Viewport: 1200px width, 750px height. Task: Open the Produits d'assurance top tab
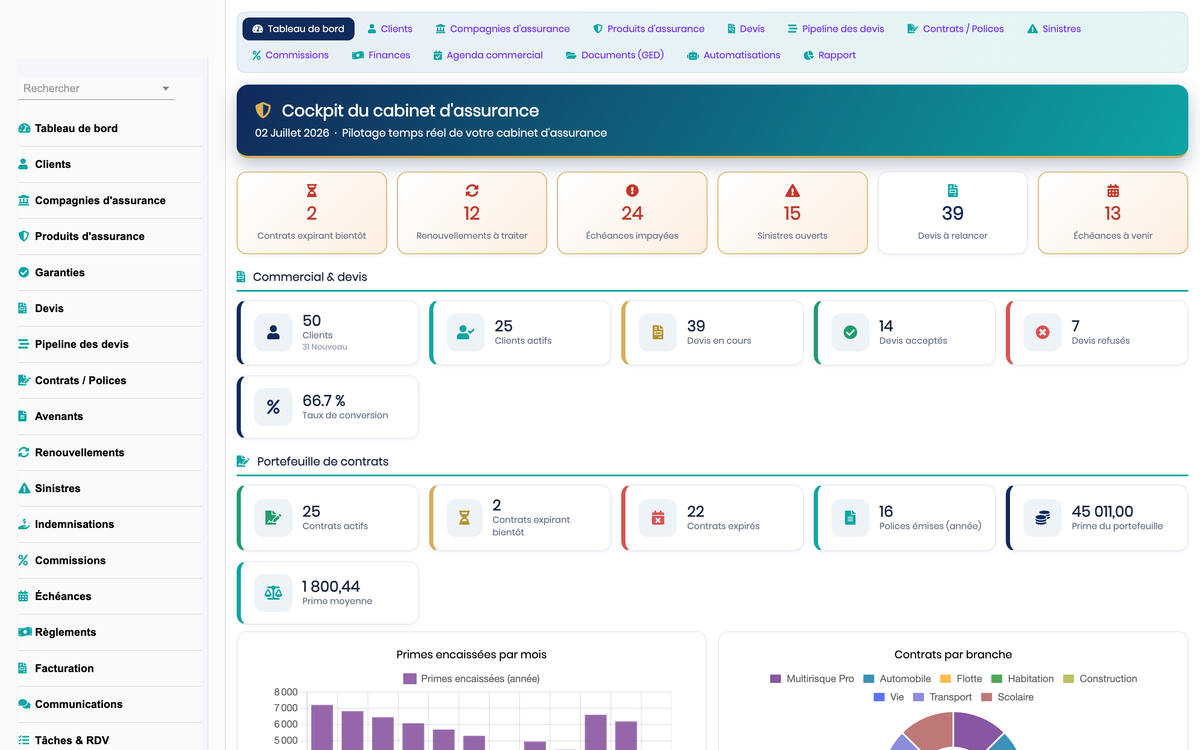[x=648, y=29]
